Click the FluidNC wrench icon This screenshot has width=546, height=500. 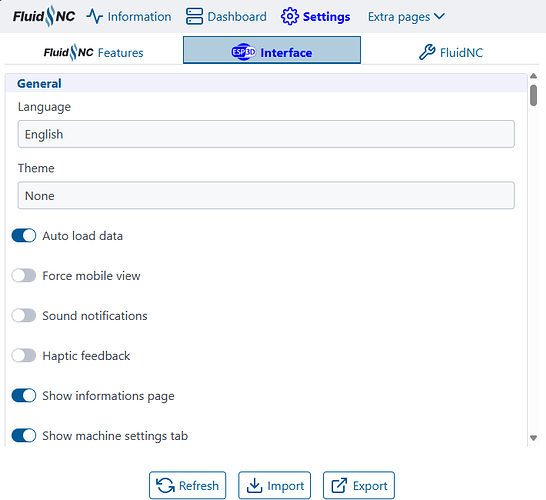tap(427, 52)
